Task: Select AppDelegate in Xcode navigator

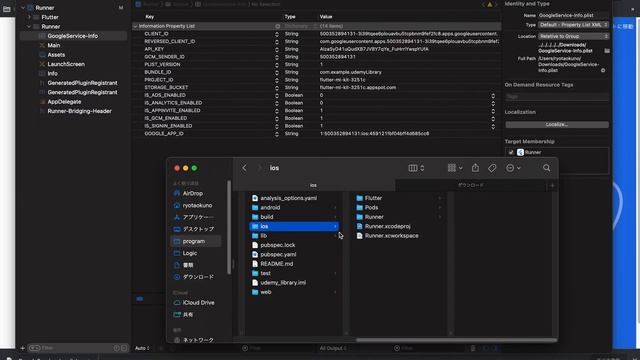Action: pyautogui.click(x=64, y=102)
